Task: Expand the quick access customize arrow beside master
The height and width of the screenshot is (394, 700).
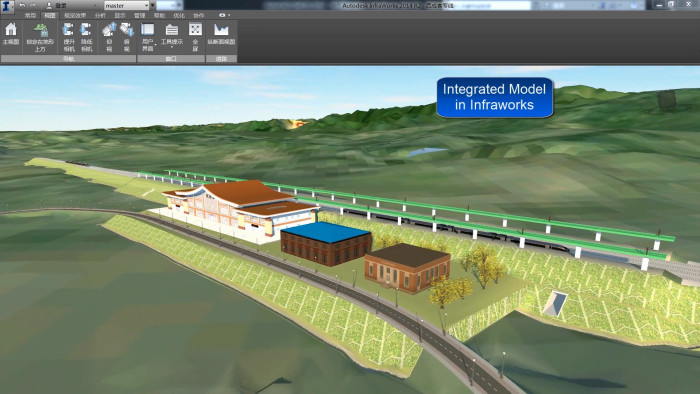Action: coord(153,6)
